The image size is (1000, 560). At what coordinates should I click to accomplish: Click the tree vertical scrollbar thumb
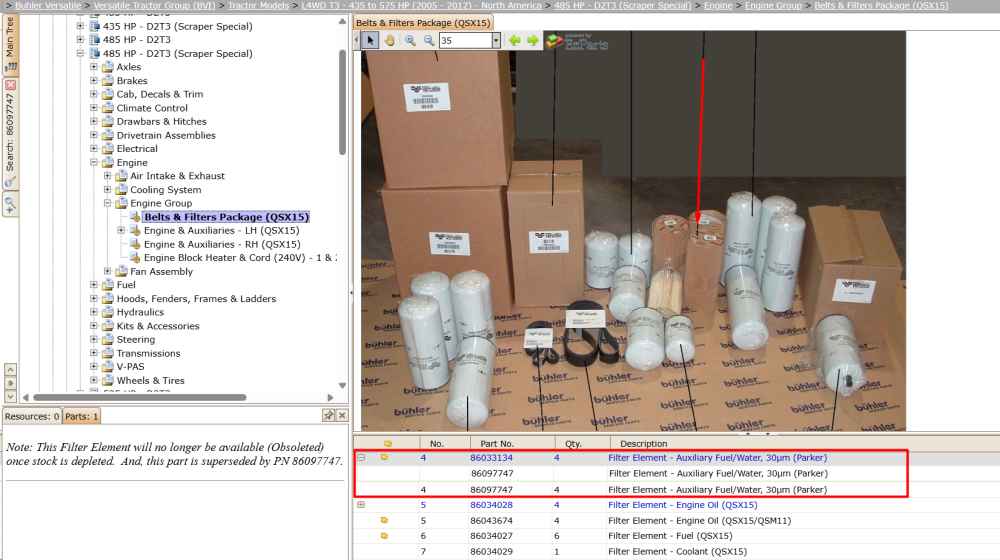[x=342, y=102]
